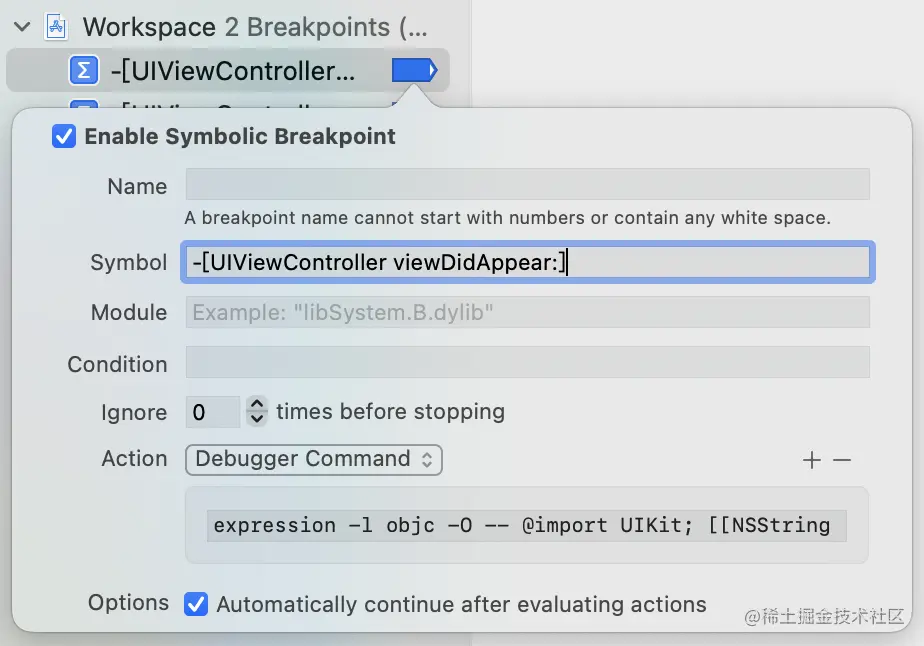This screenshot has width=924, height=646.
Task: Decrease the Ignore count stepper
Action: pos(257,418)
